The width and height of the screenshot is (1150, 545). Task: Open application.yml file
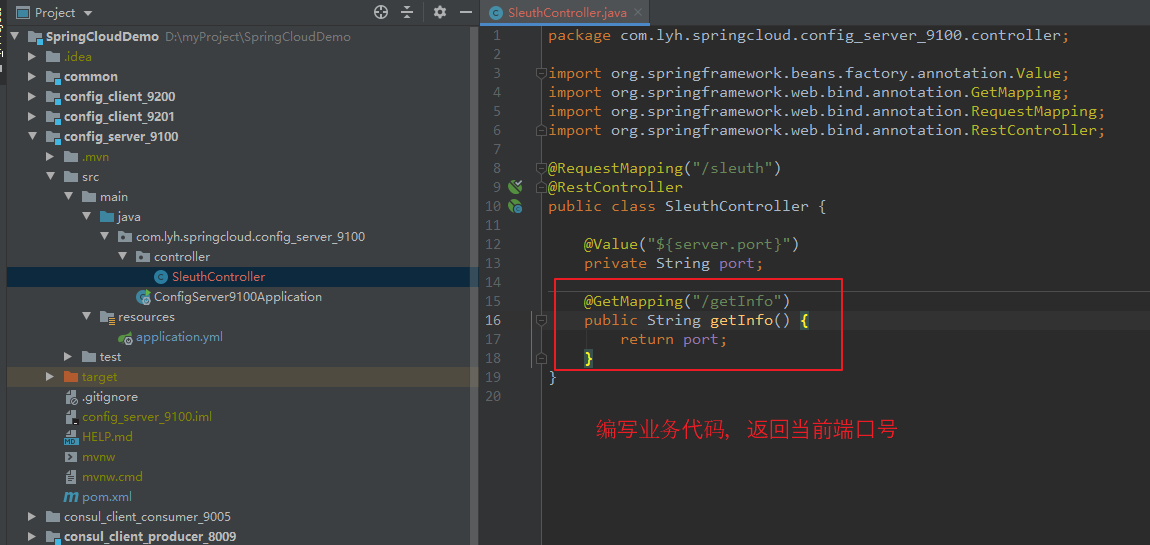(x=179, y=337)
